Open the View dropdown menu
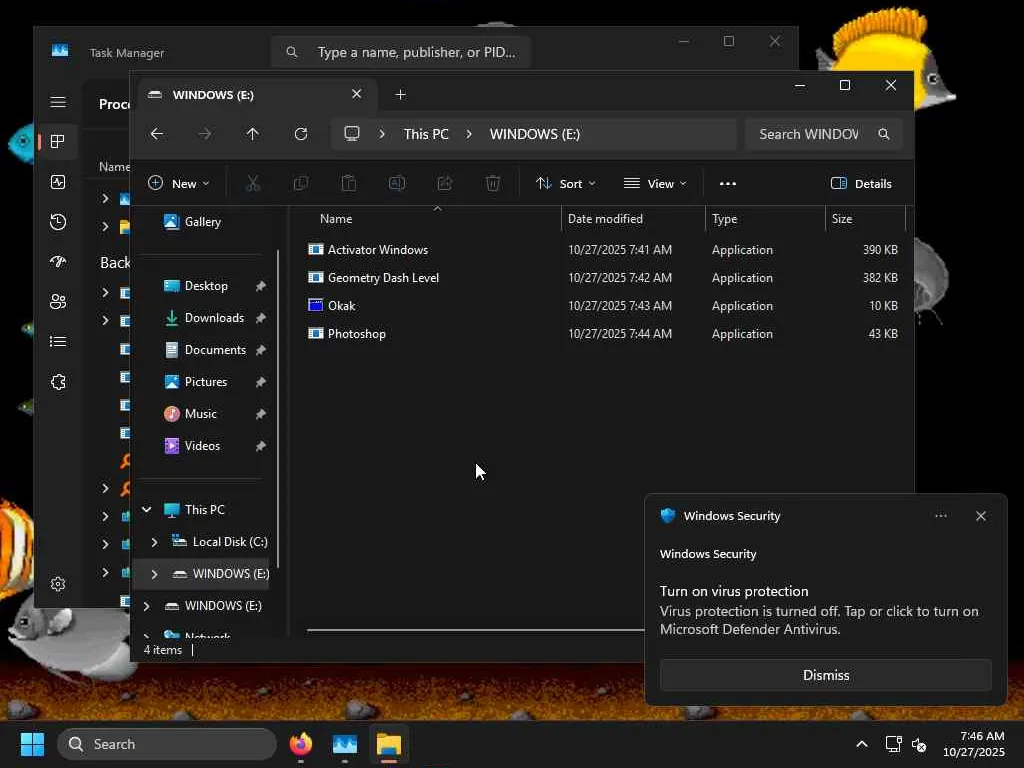This screenshot has height=768, width=1024. point(655,184)
